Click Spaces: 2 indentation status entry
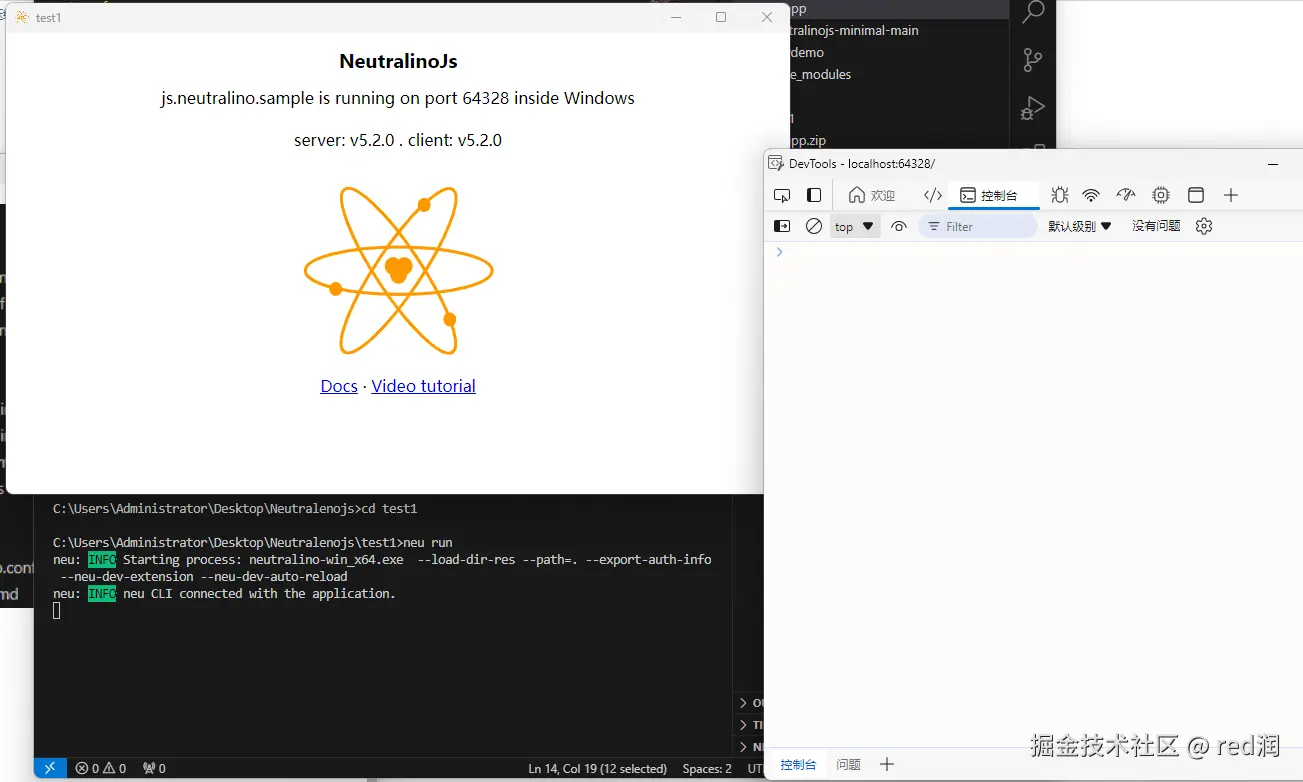Viewport: 1303px width, 782px height. point(706,768)
